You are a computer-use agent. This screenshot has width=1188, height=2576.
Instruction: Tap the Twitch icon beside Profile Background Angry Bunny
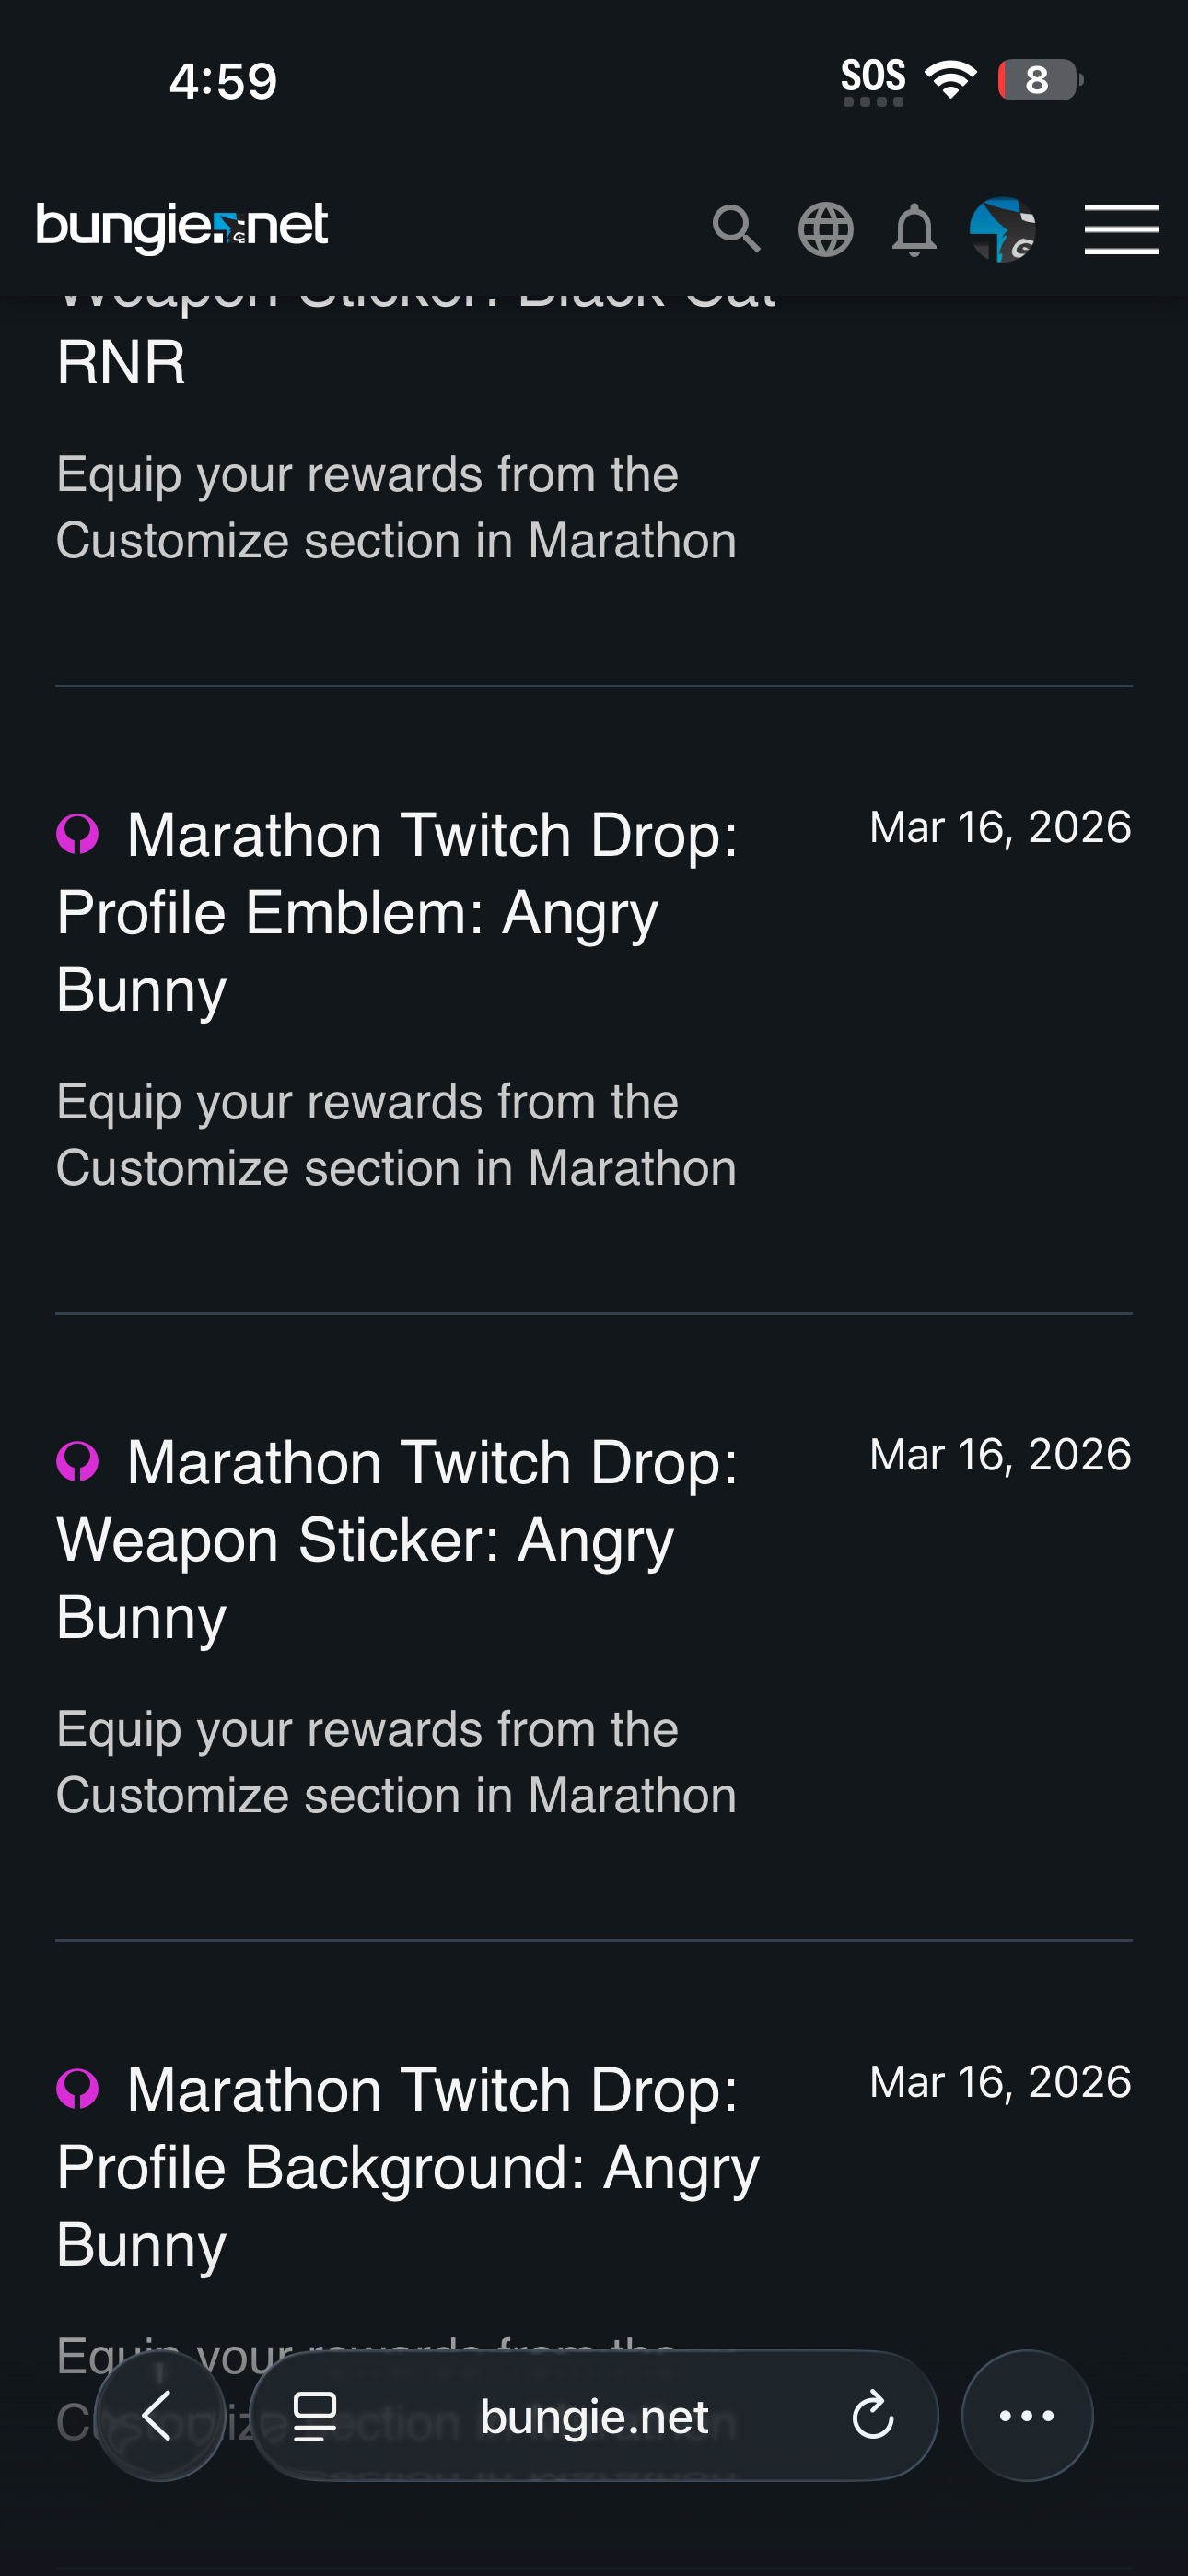click(x=78, y=2088)
